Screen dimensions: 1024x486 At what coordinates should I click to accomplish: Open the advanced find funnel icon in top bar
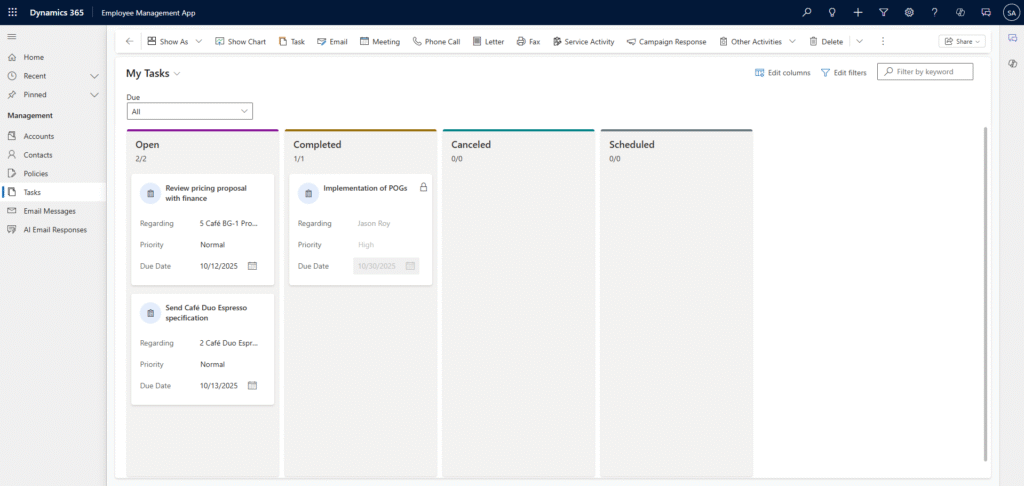point(883,12)
